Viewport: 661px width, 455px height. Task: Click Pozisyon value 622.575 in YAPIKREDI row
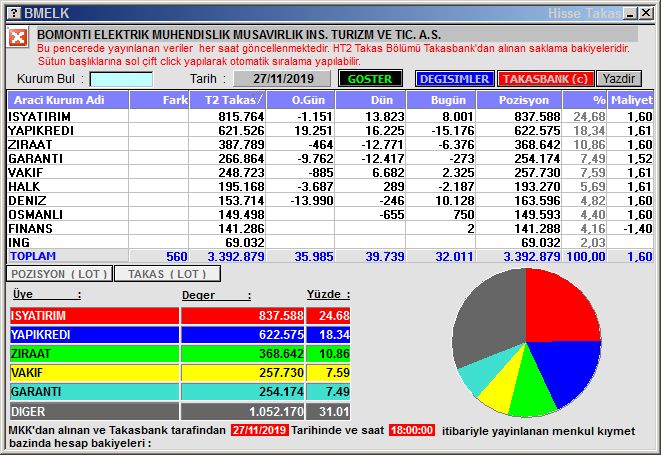tap(537, 130)
